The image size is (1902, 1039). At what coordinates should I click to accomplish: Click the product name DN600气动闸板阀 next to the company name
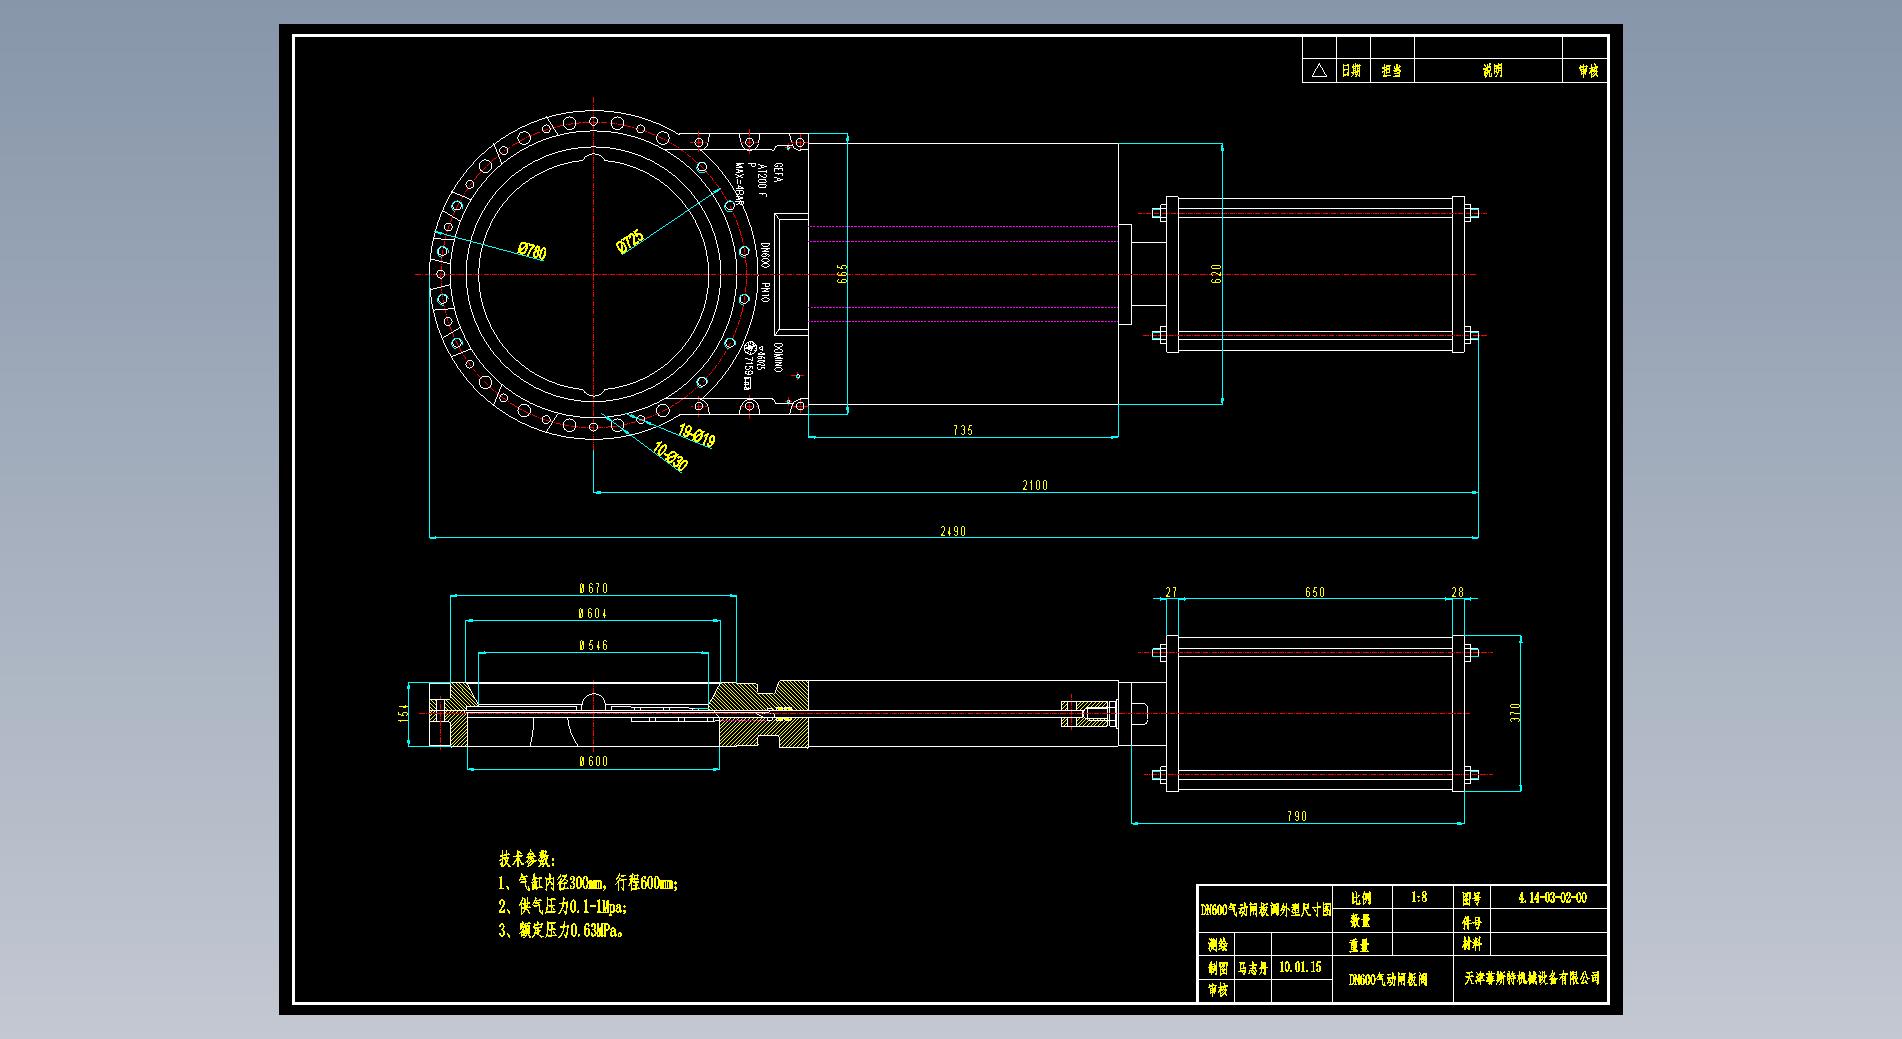pos(1388,979)
